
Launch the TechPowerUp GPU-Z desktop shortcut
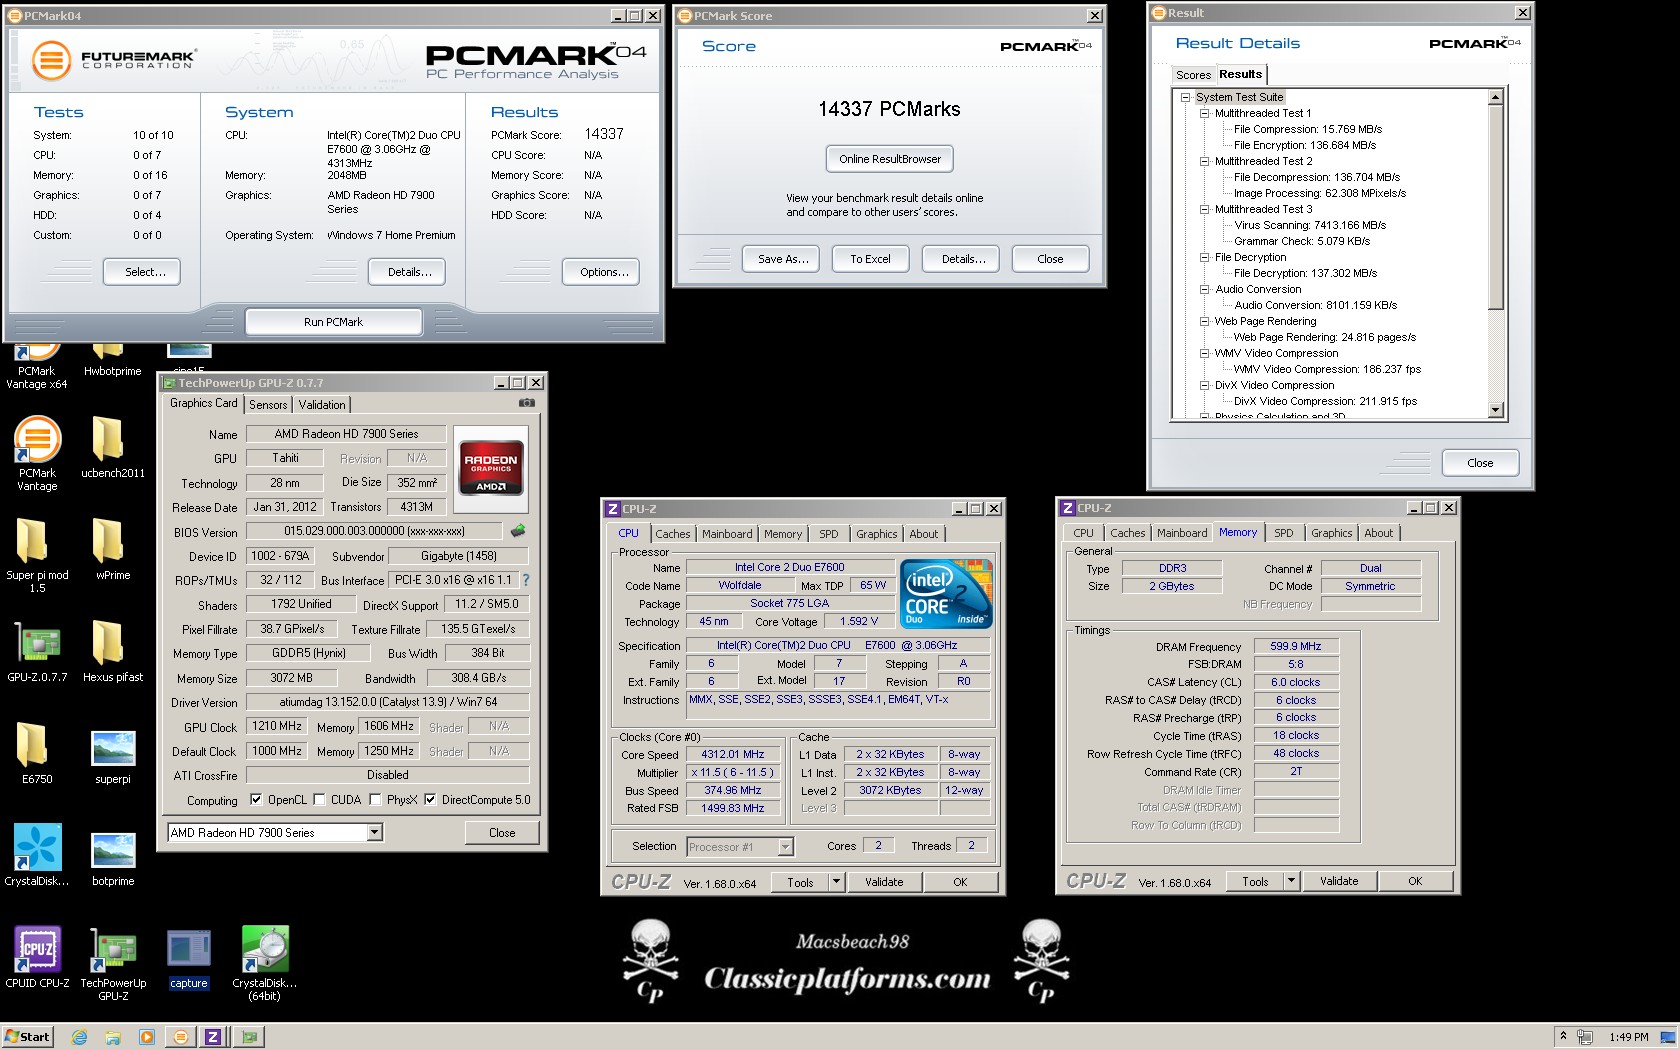pyautogui.click(x=113, y=964)
